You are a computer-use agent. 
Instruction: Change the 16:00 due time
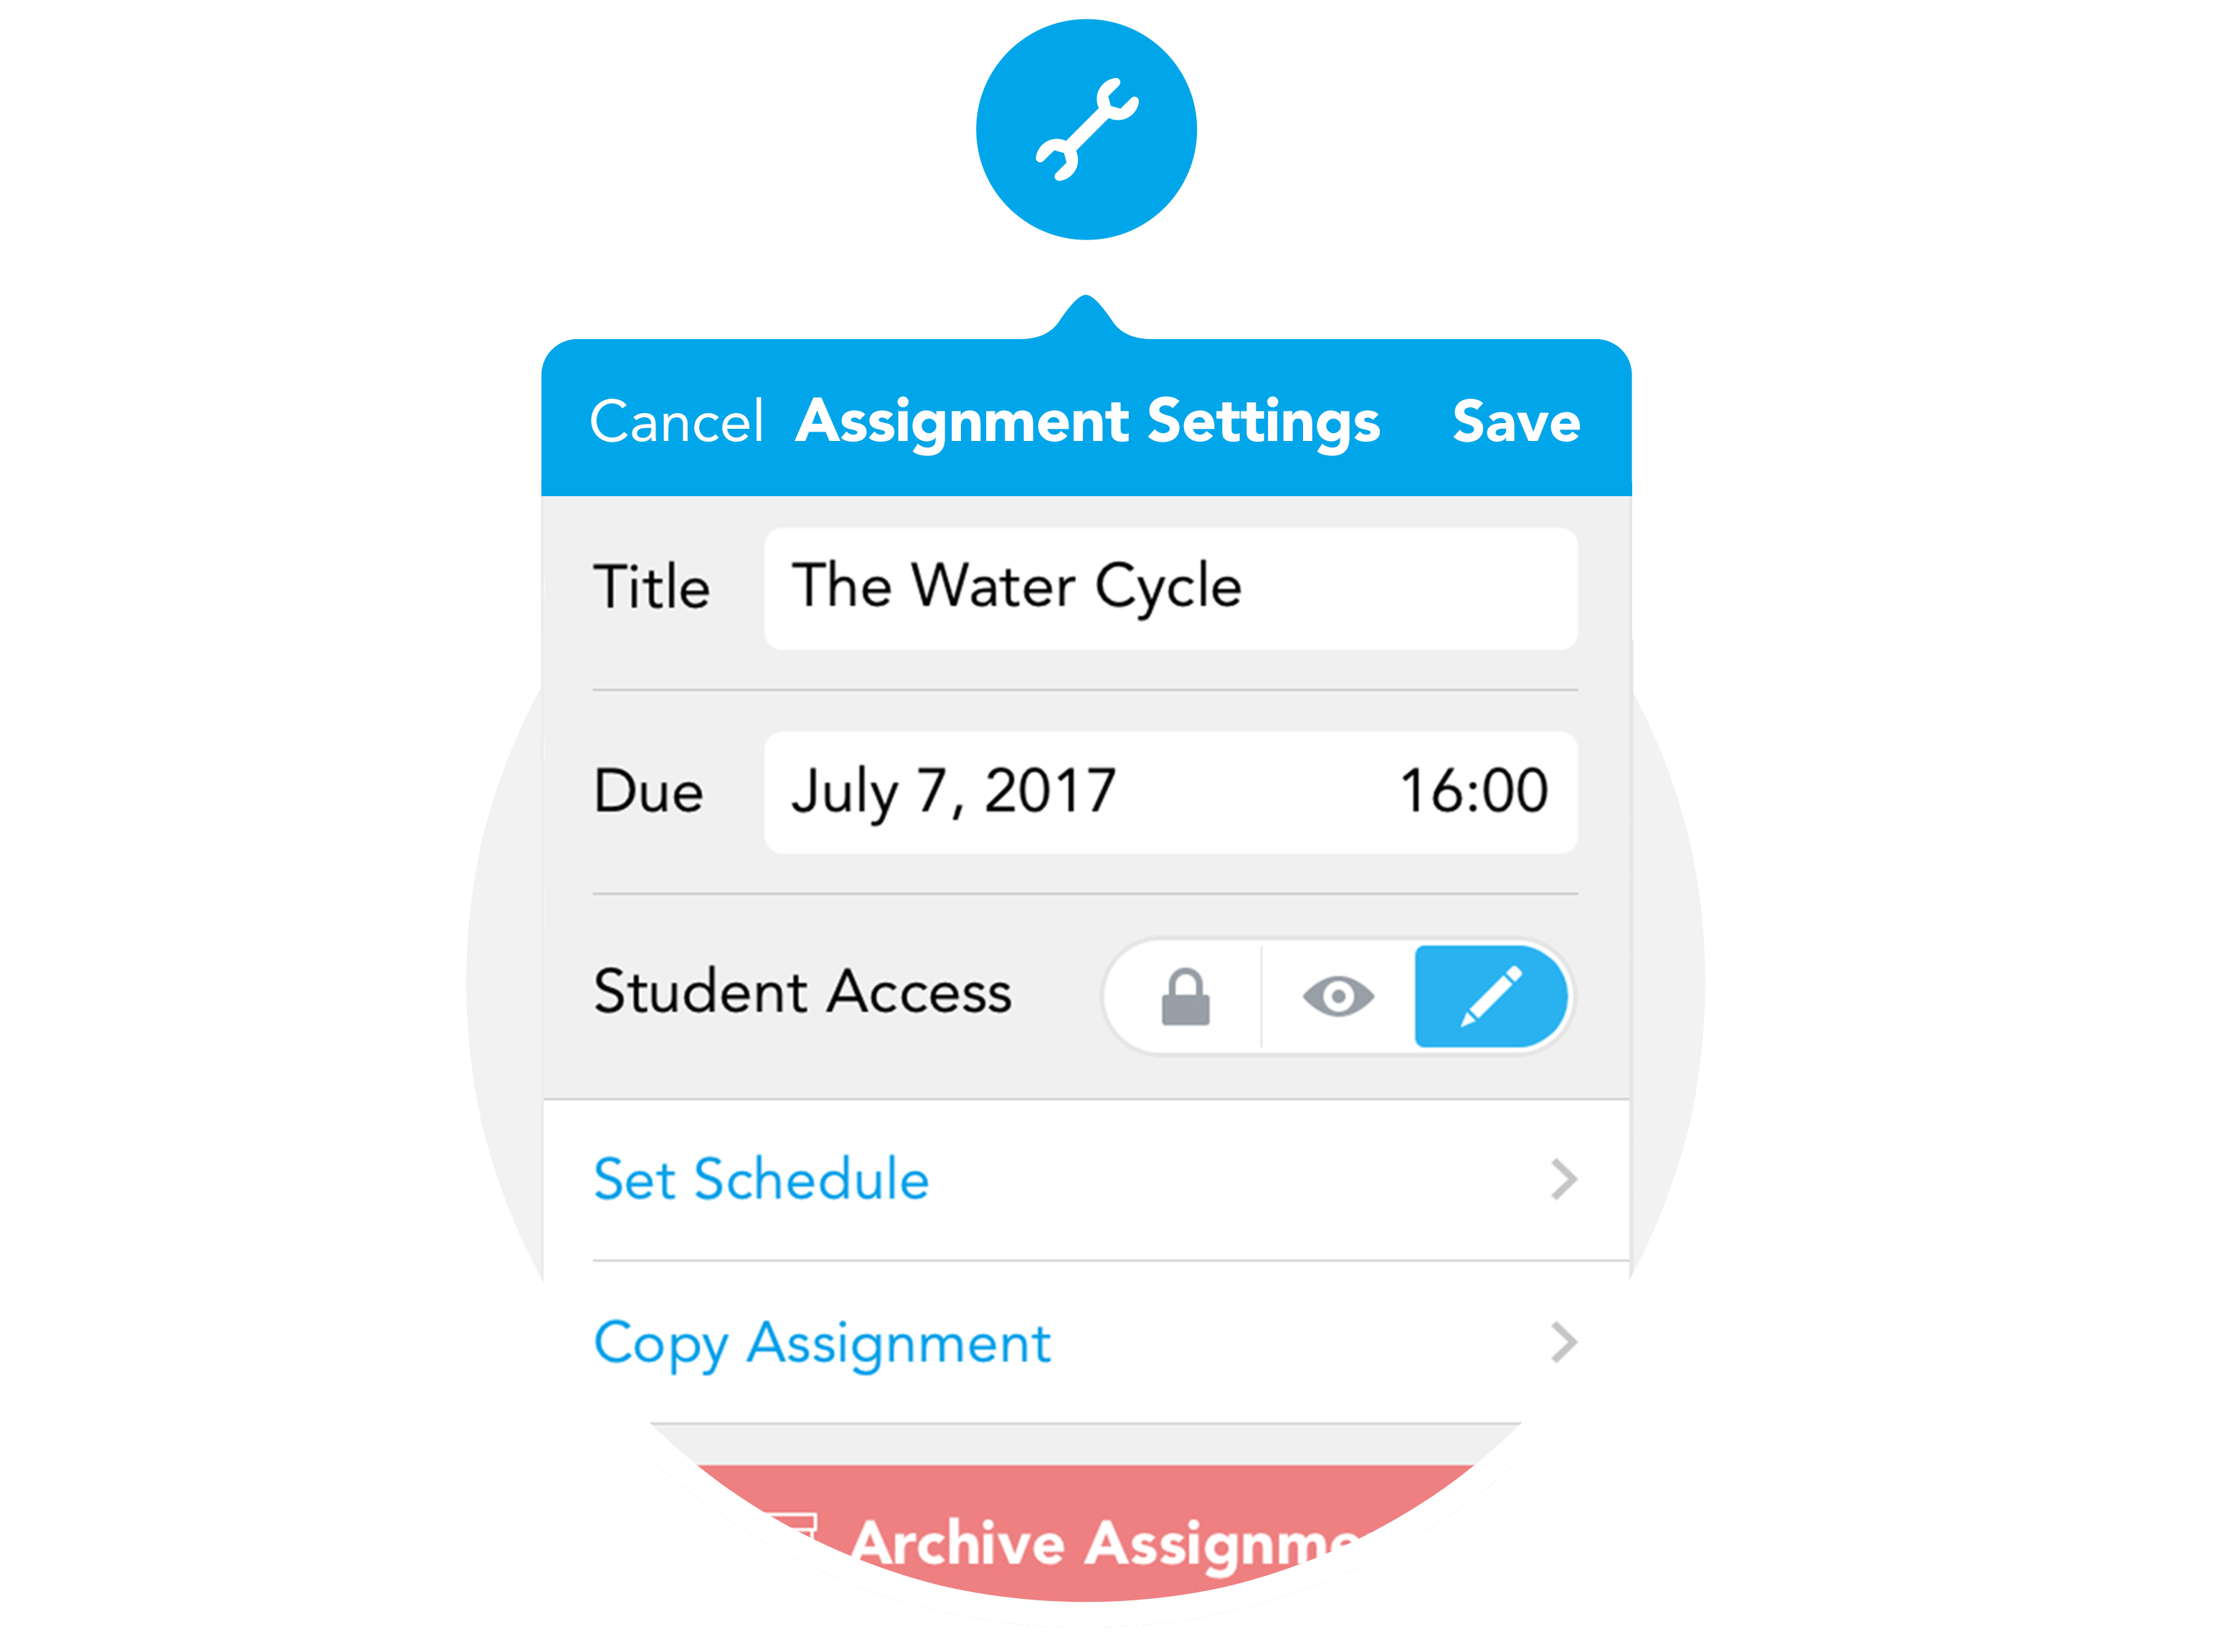pyautogui.click(x=1473, y=792)
